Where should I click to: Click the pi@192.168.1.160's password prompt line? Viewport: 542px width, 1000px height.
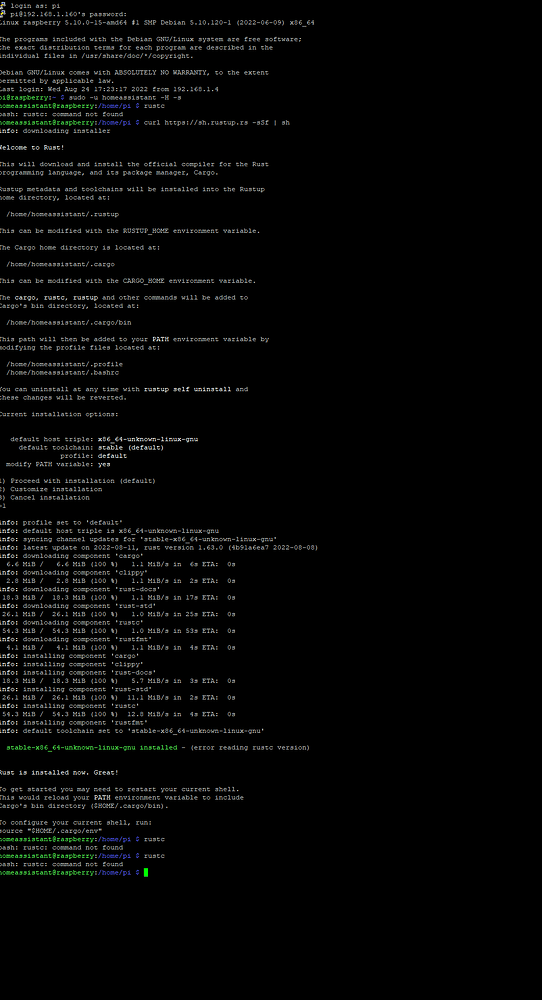point(68,14)
